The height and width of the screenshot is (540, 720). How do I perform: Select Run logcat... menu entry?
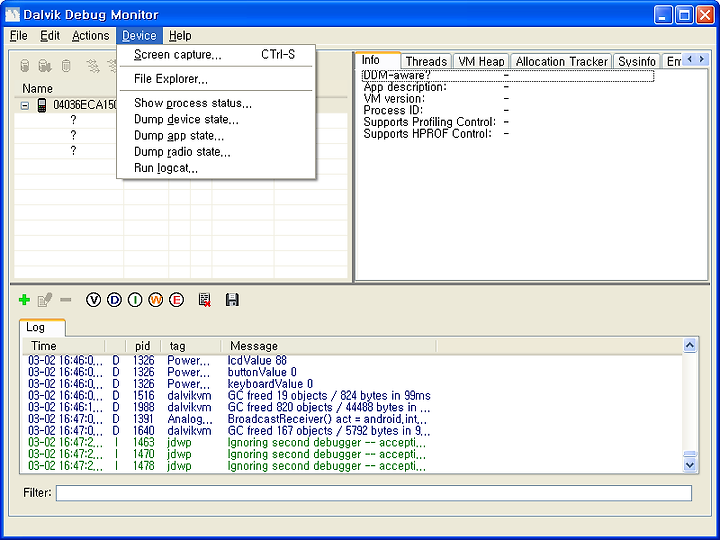click(x=216, y=169)
